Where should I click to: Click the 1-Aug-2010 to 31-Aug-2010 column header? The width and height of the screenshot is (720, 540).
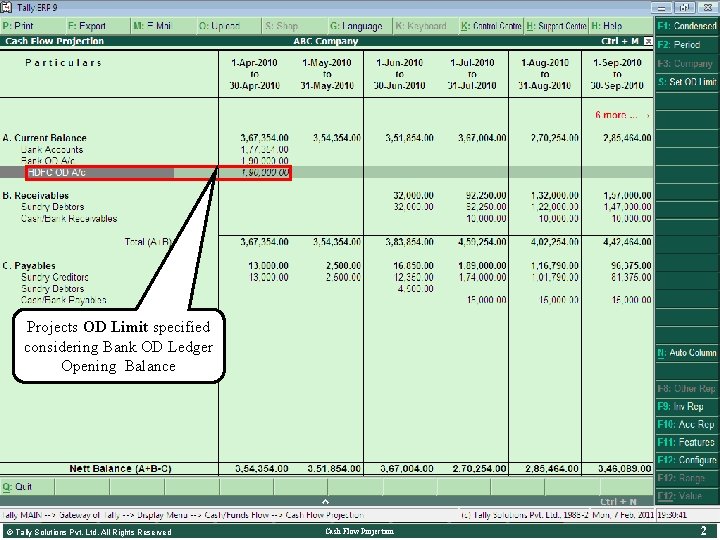click(x=545, y=74)
